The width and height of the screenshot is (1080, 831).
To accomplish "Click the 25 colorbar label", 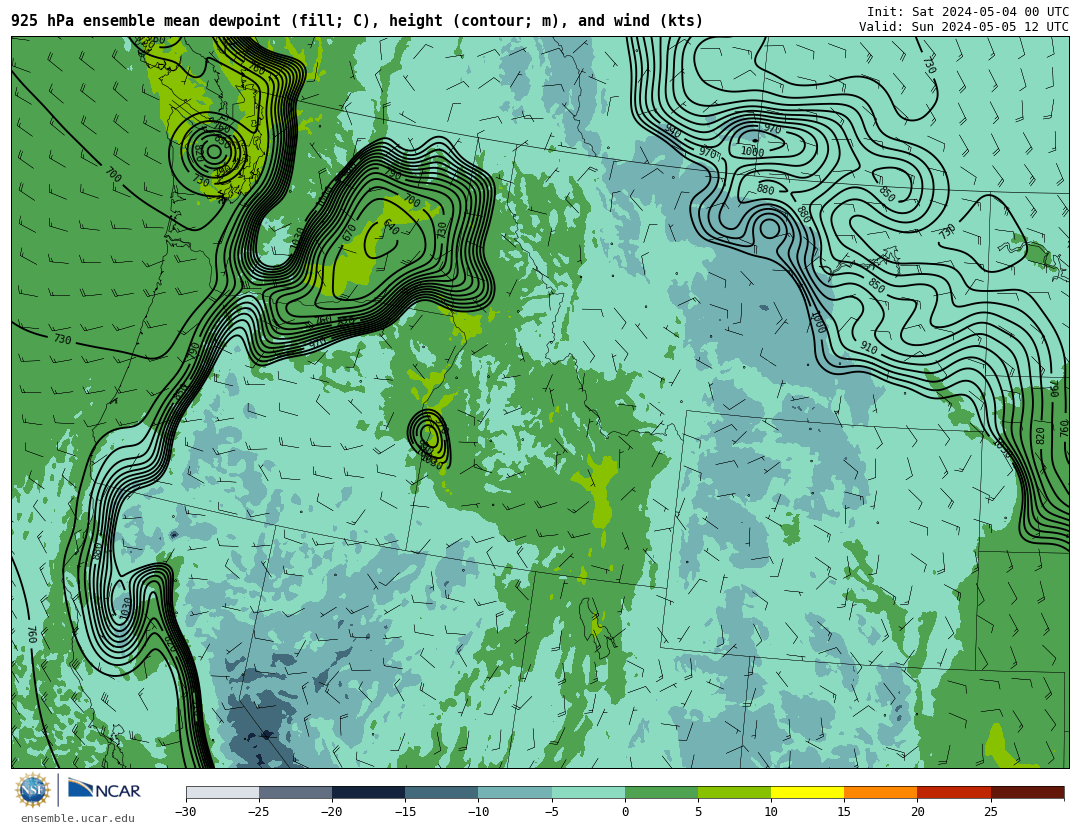I will tap(990, 812).
